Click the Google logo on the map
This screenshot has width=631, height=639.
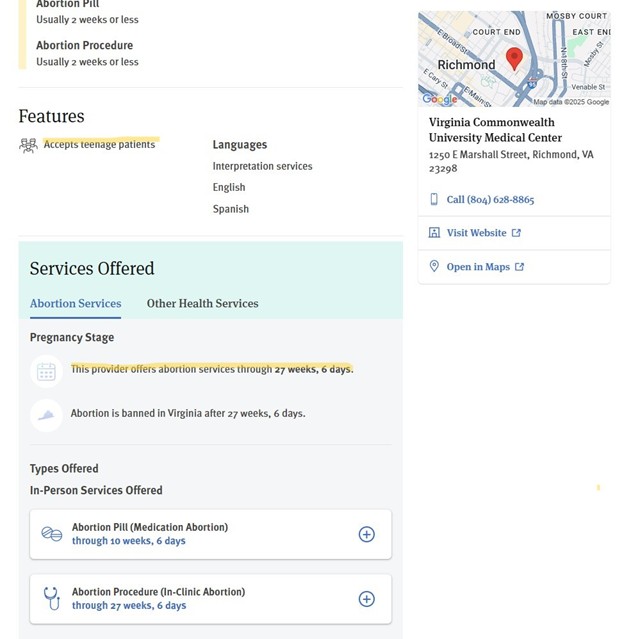point(440,99)
